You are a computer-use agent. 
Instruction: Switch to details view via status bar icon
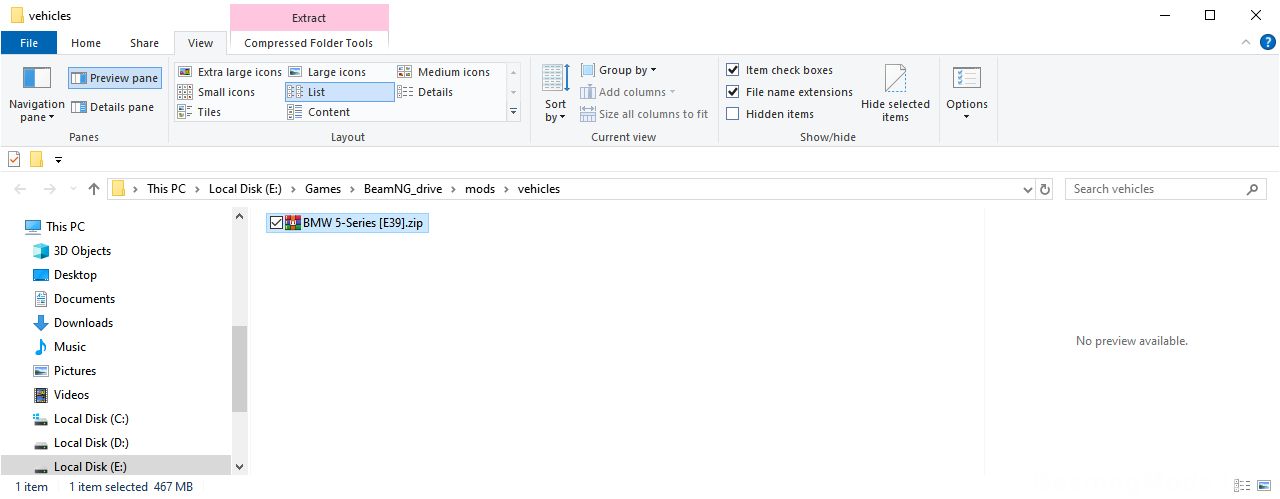[1242, 486]
